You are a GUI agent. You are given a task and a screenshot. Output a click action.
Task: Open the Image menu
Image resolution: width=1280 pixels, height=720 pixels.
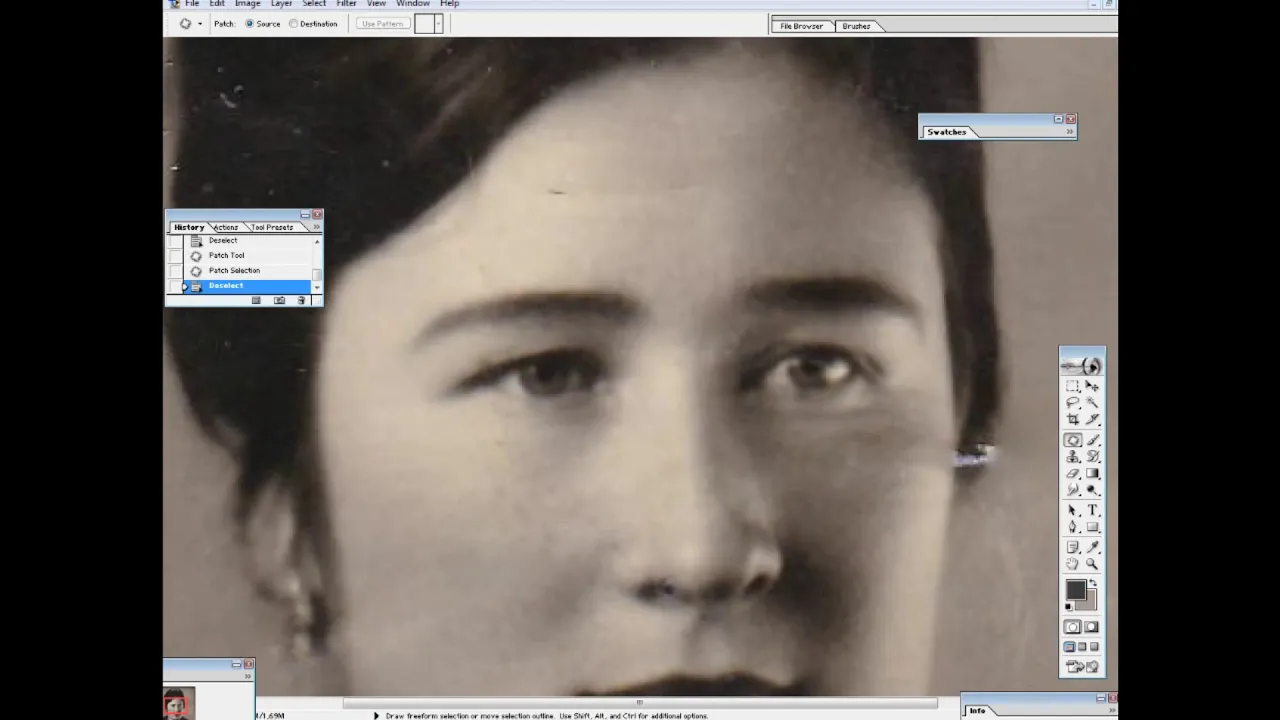(x=247, y=4)
